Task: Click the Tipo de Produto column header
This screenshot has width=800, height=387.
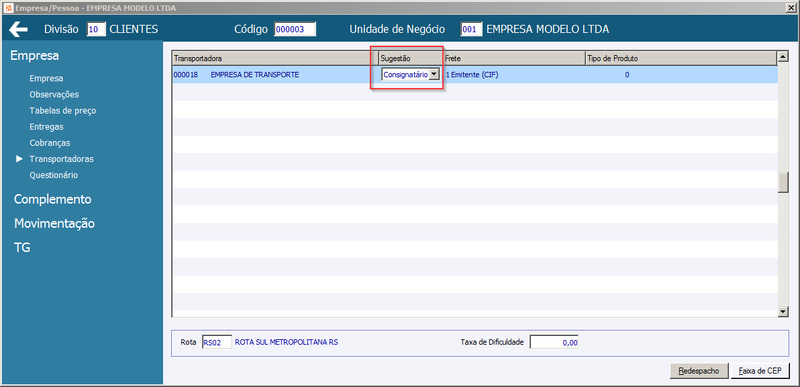Action: (x=680, y=58)
